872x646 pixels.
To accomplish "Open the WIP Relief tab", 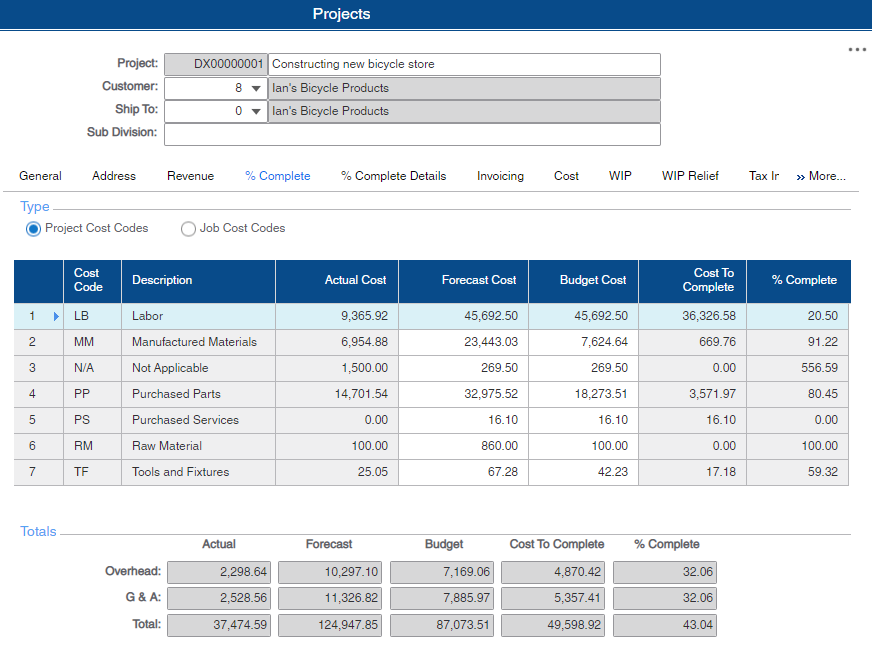I will point(690,176).
